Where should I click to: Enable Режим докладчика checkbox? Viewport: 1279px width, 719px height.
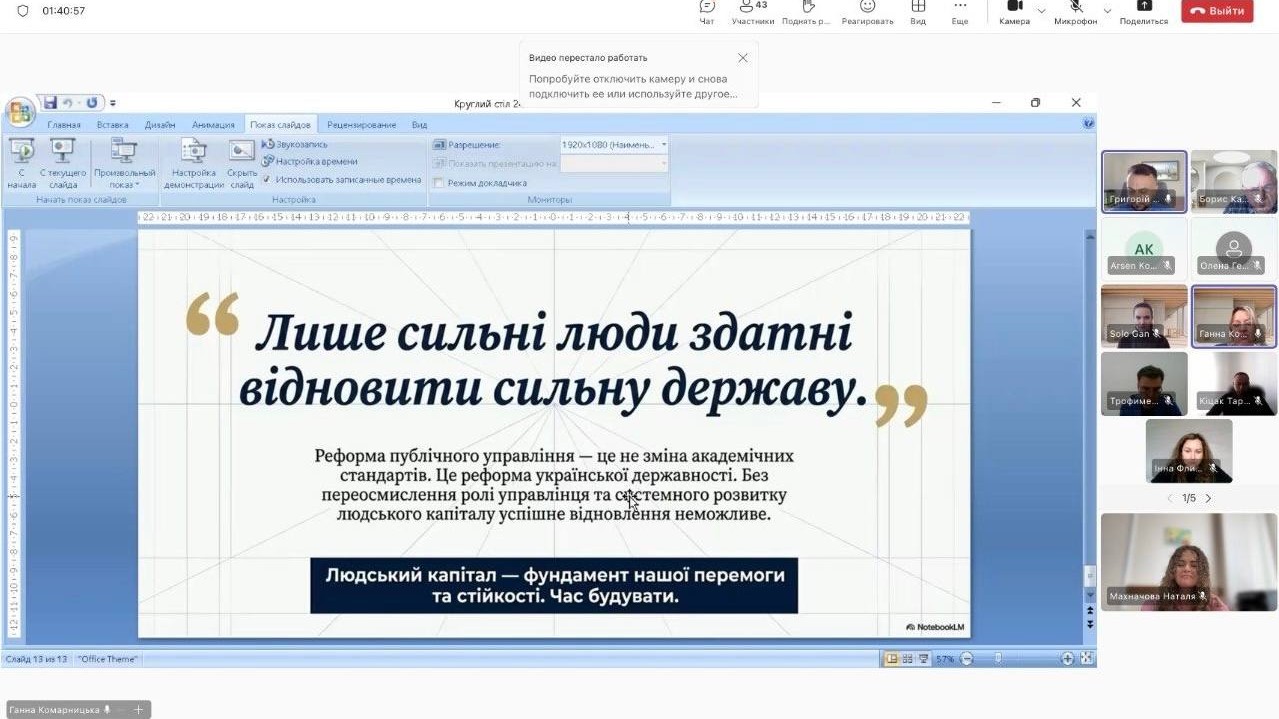tap(439, 183)
